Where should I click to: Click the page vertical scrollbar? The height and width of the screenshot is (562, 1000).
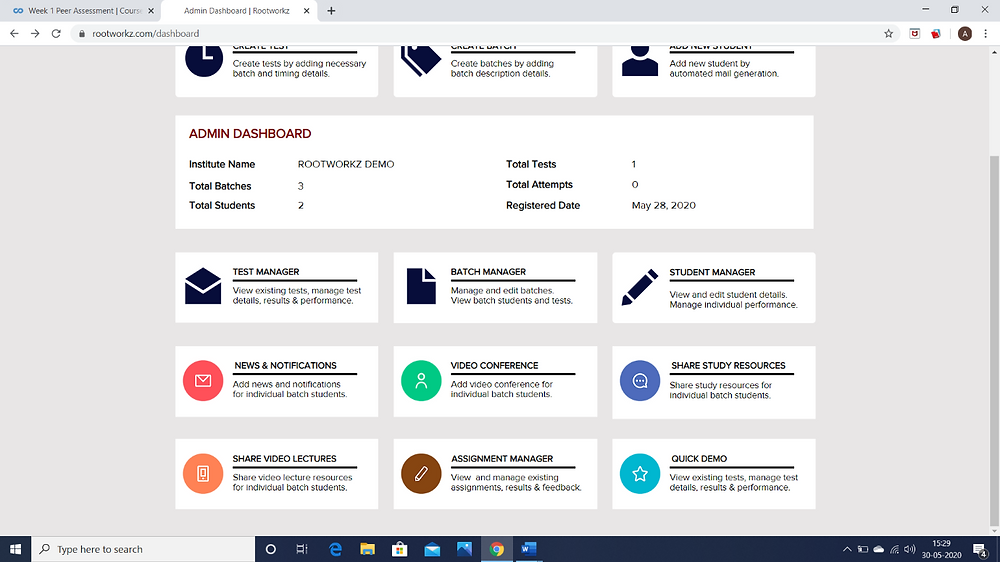[x=994, y=341]
